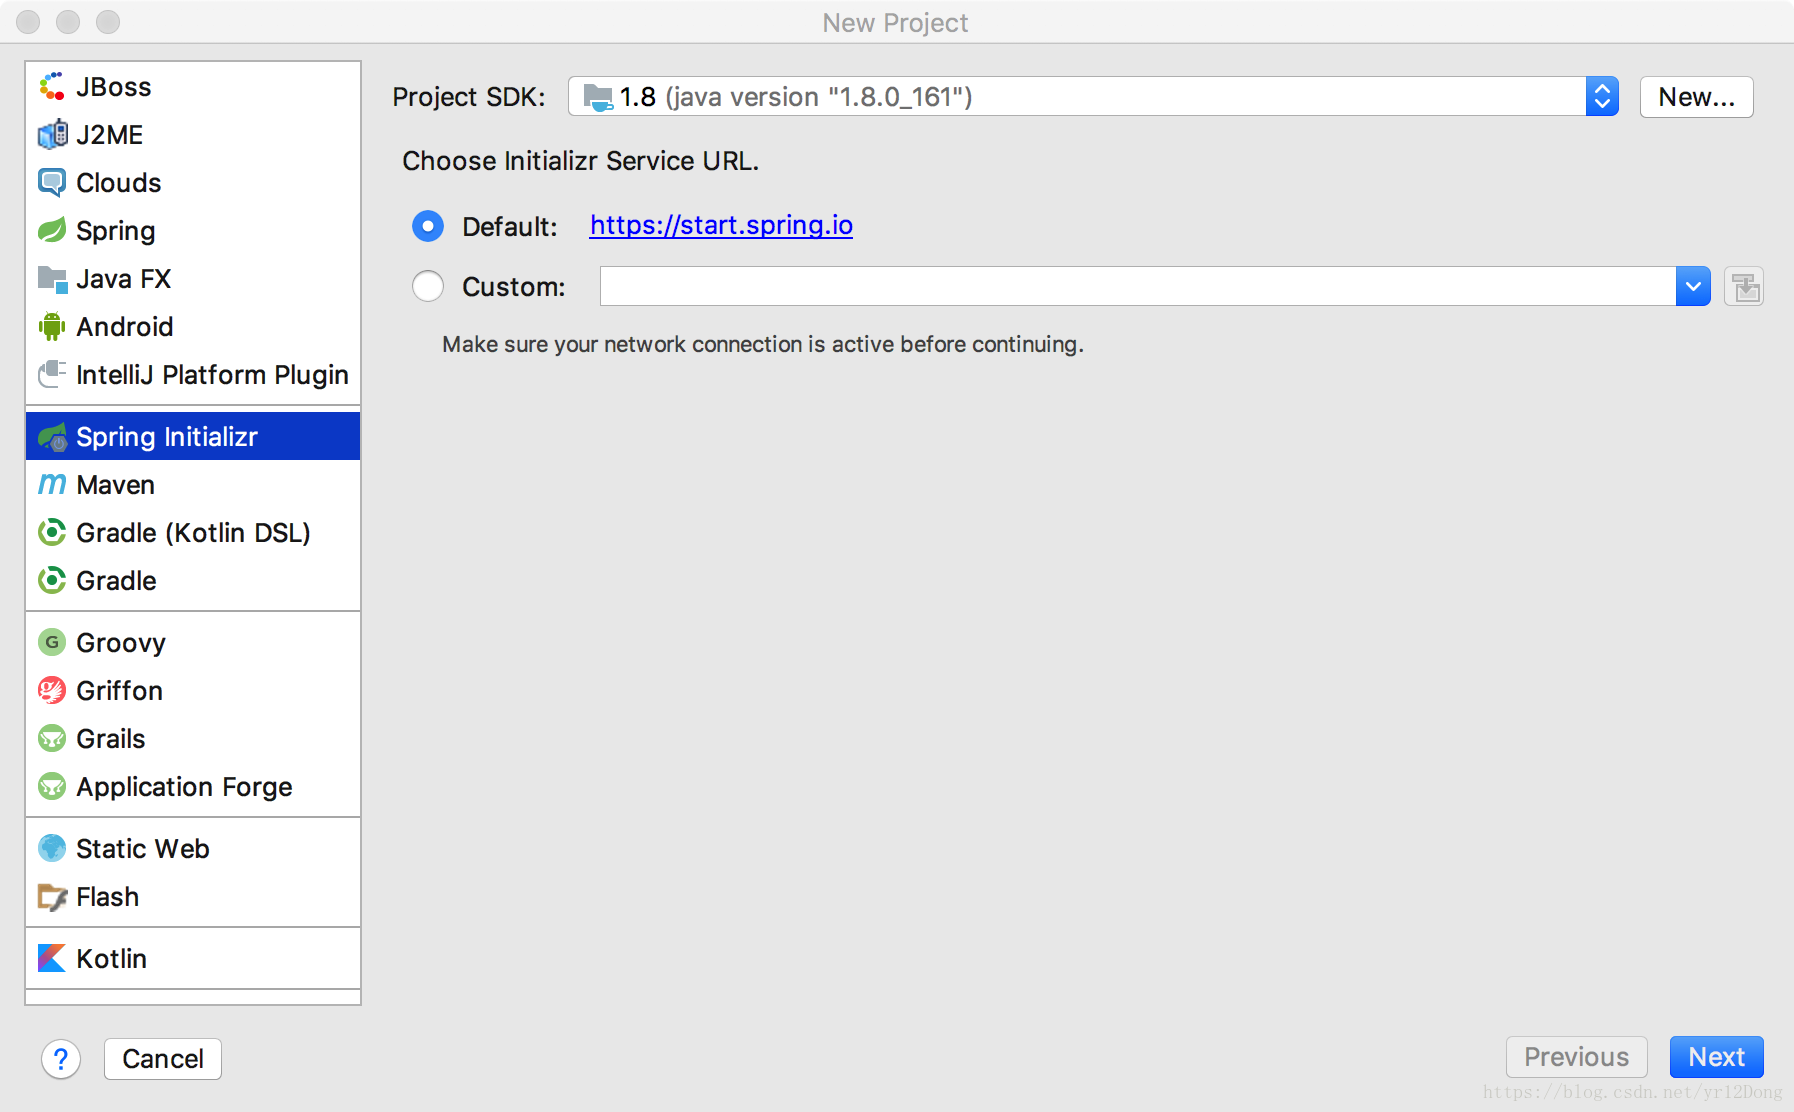The image size is (1794, 1112).
Task: Click the Gradle (Kotlin DSL) icon
Action: [x=52, y=533]
